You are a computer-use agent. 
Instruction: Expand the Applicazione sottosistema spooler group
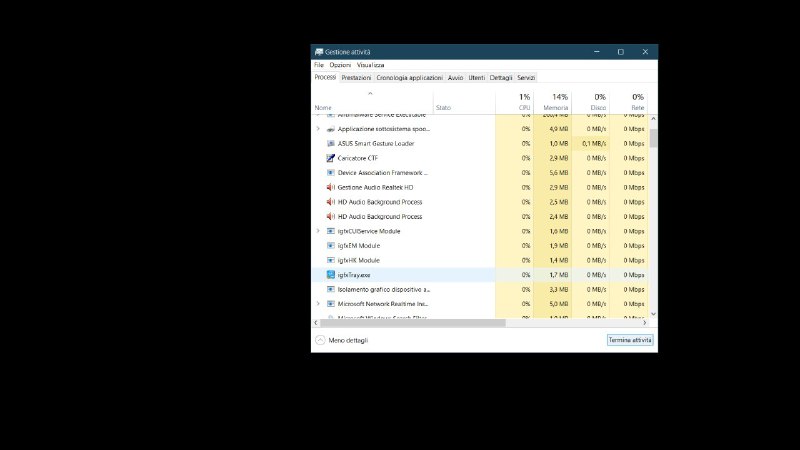coord(318,129)
